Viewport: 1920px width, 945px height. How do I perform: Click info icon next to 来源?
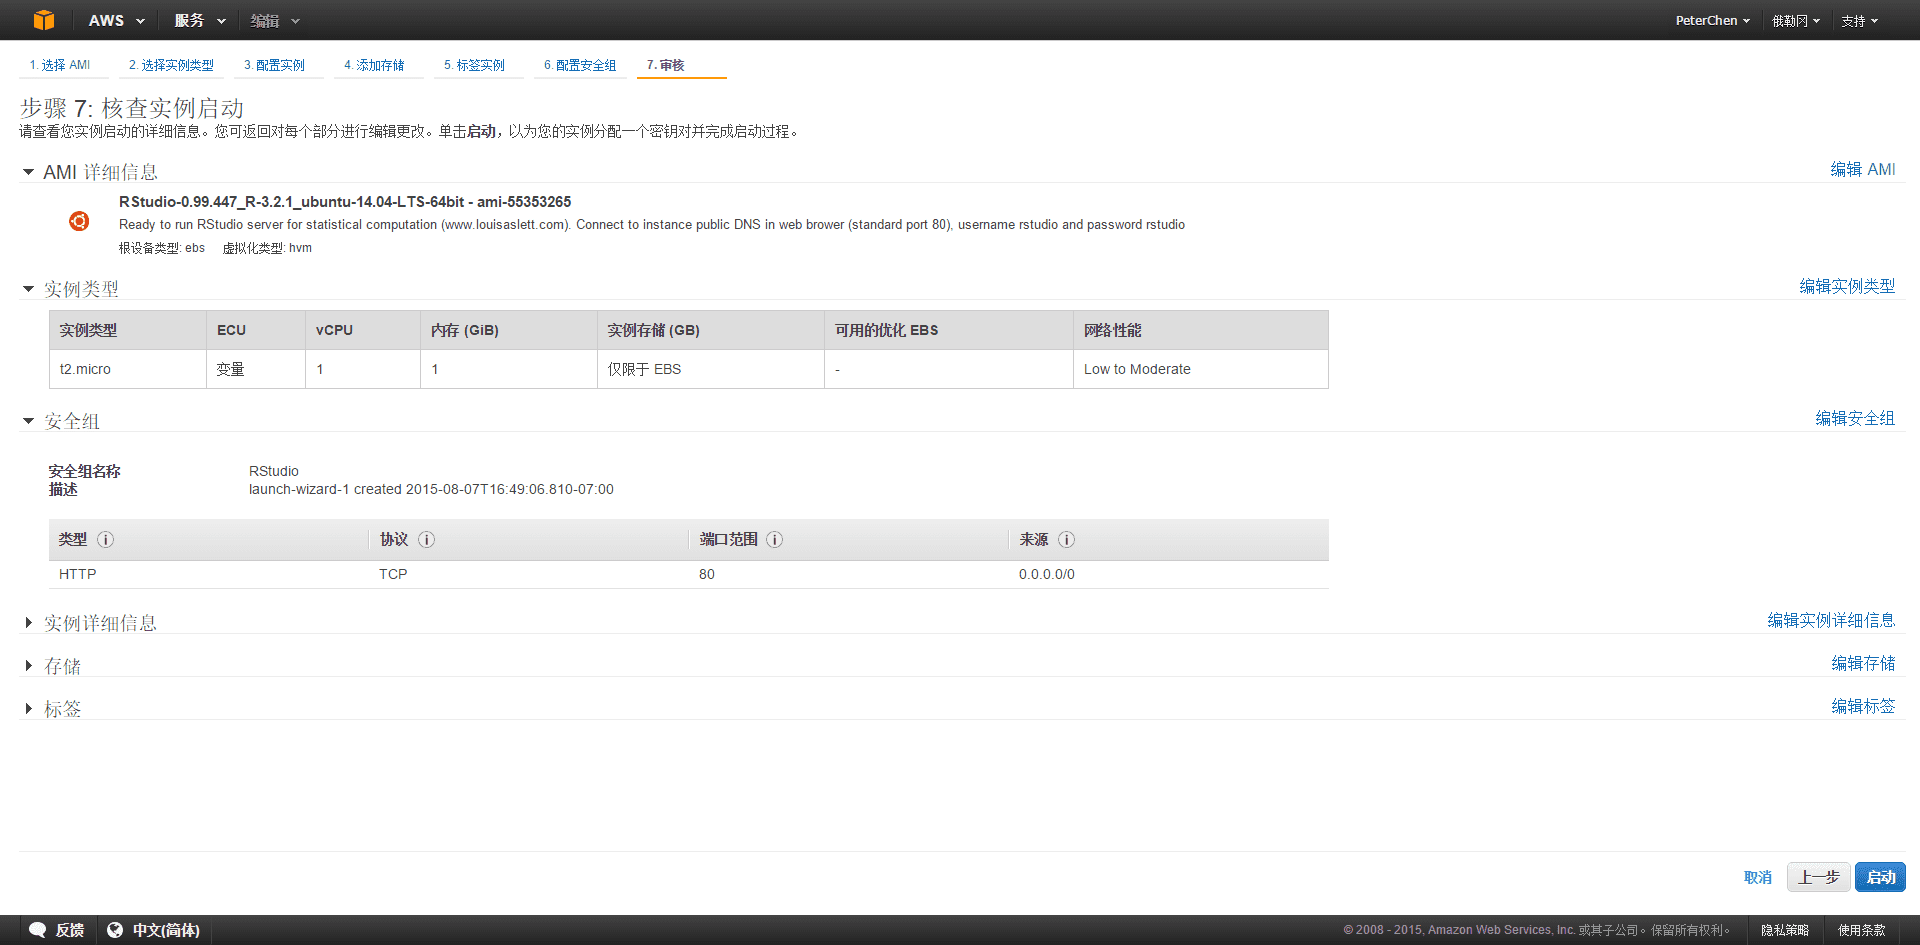click(x=1066, y=539)
